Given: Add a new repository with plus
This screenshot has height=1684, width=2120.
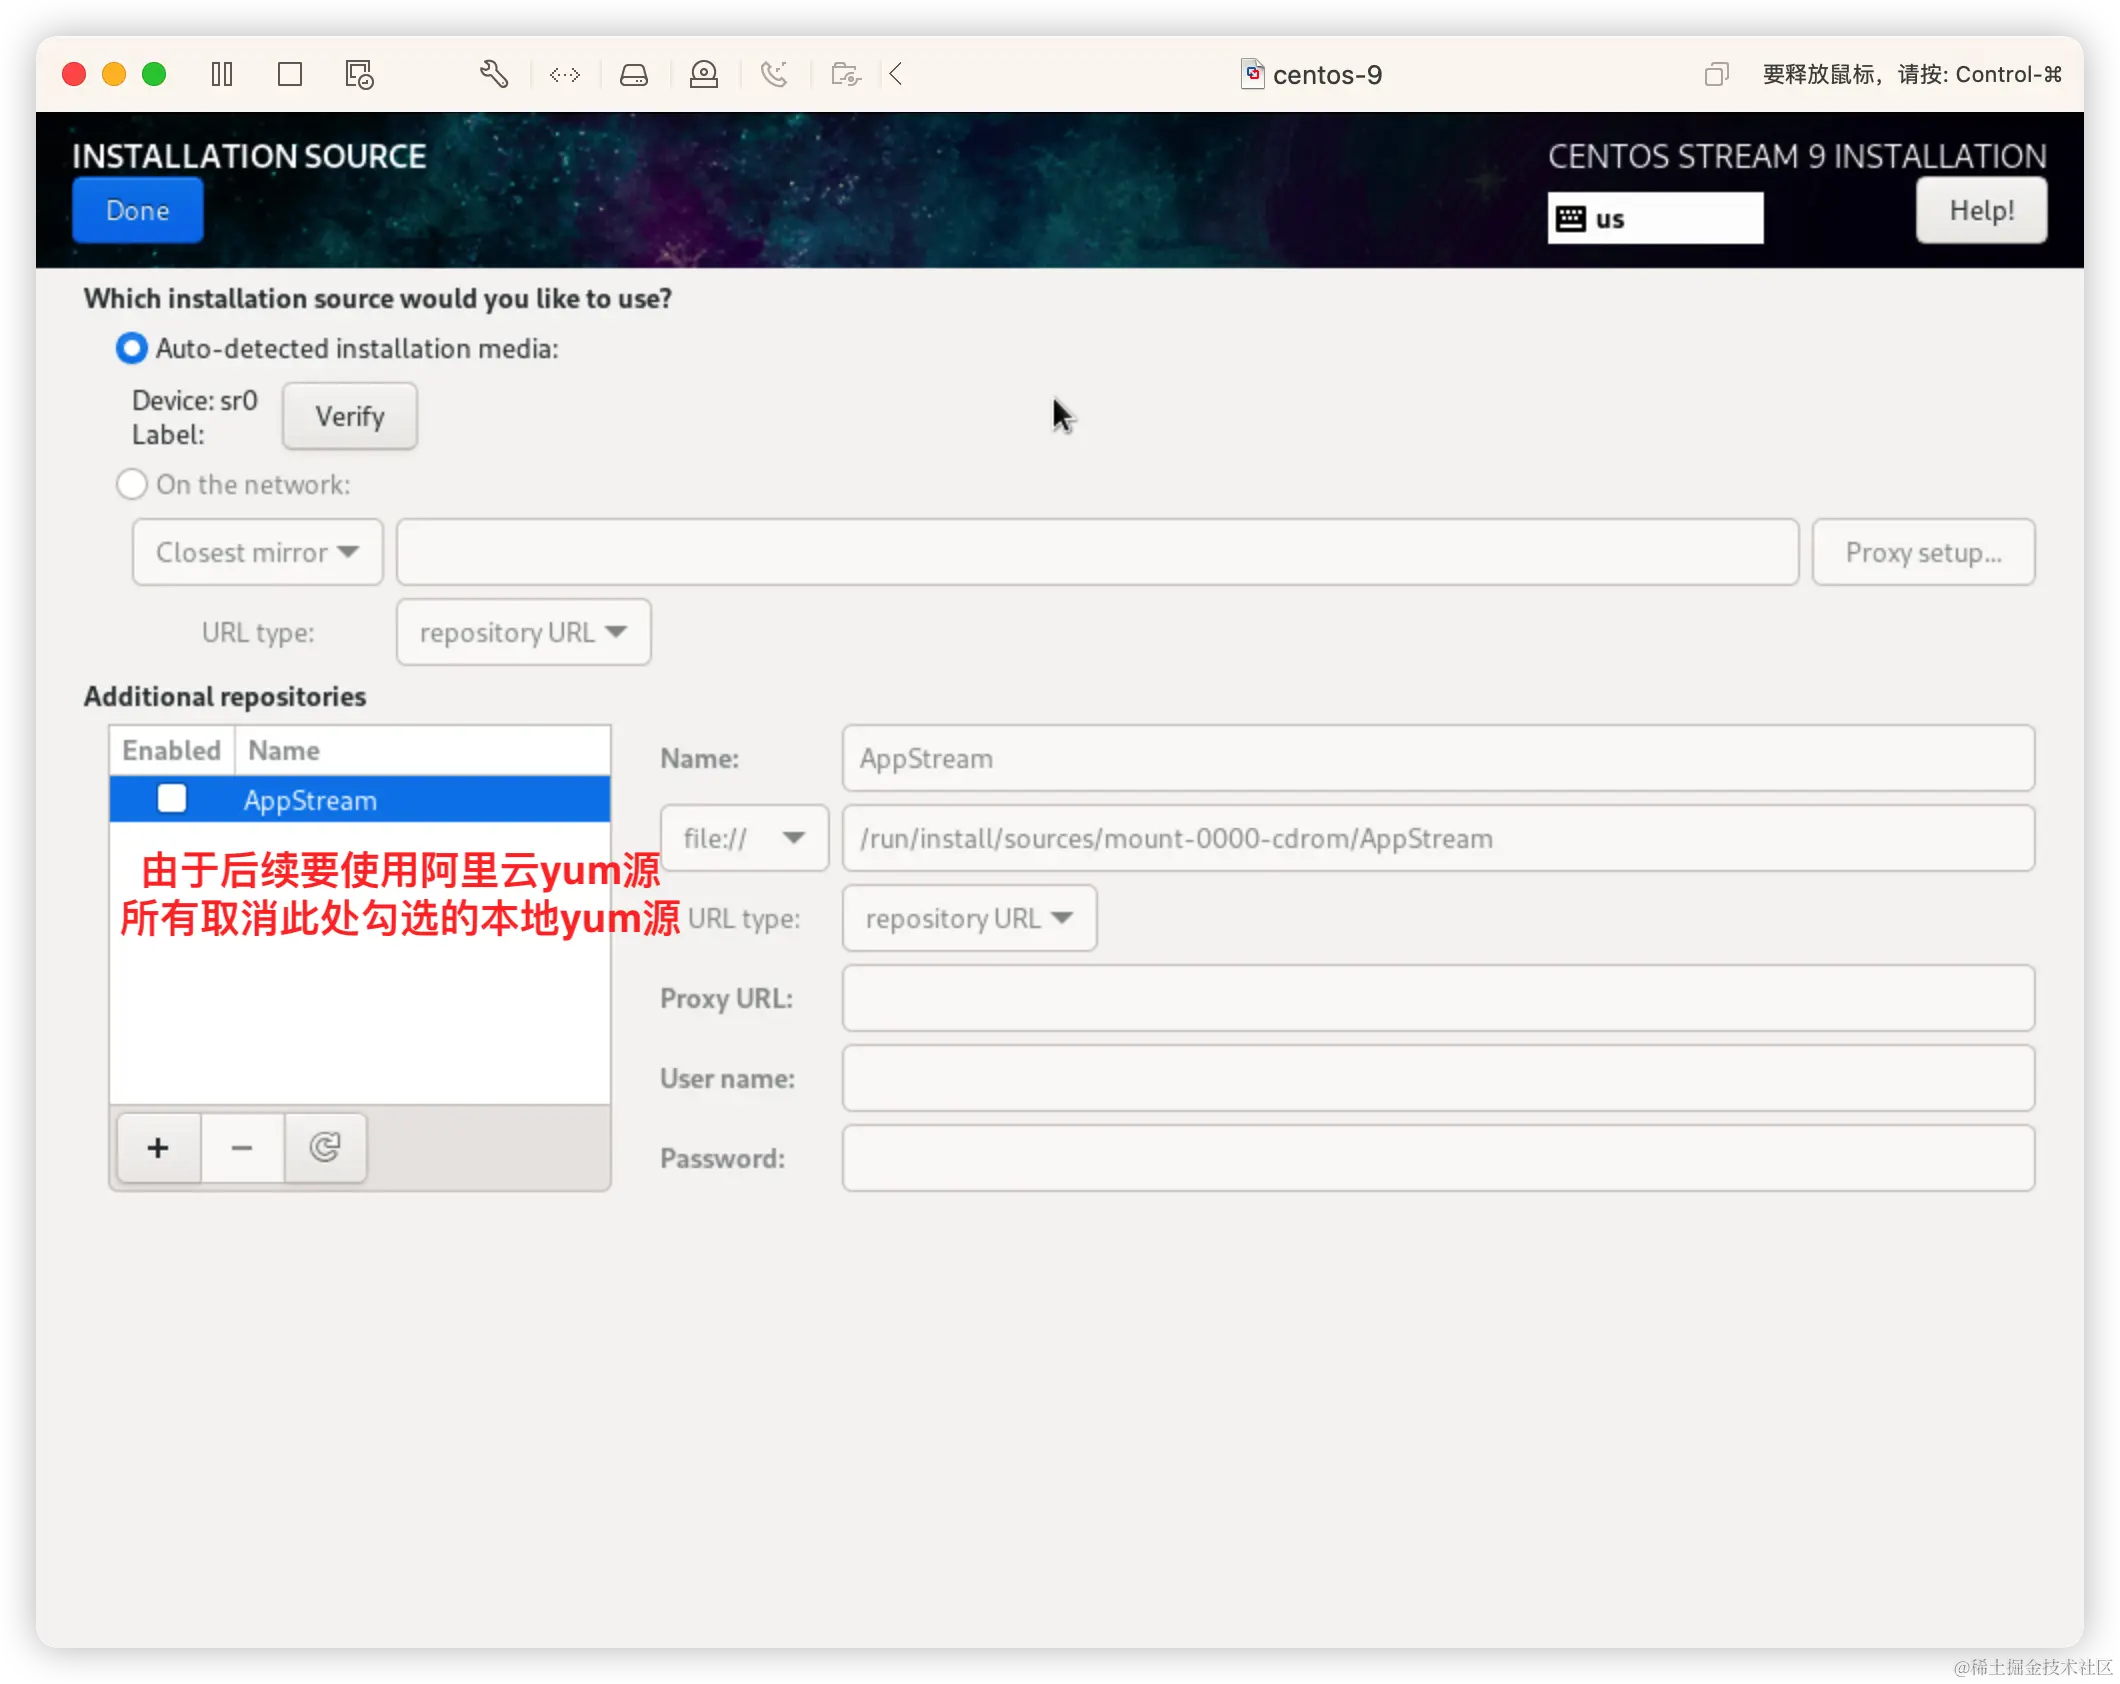Looking at the screenshot, I should click(x=158, y=1147).
